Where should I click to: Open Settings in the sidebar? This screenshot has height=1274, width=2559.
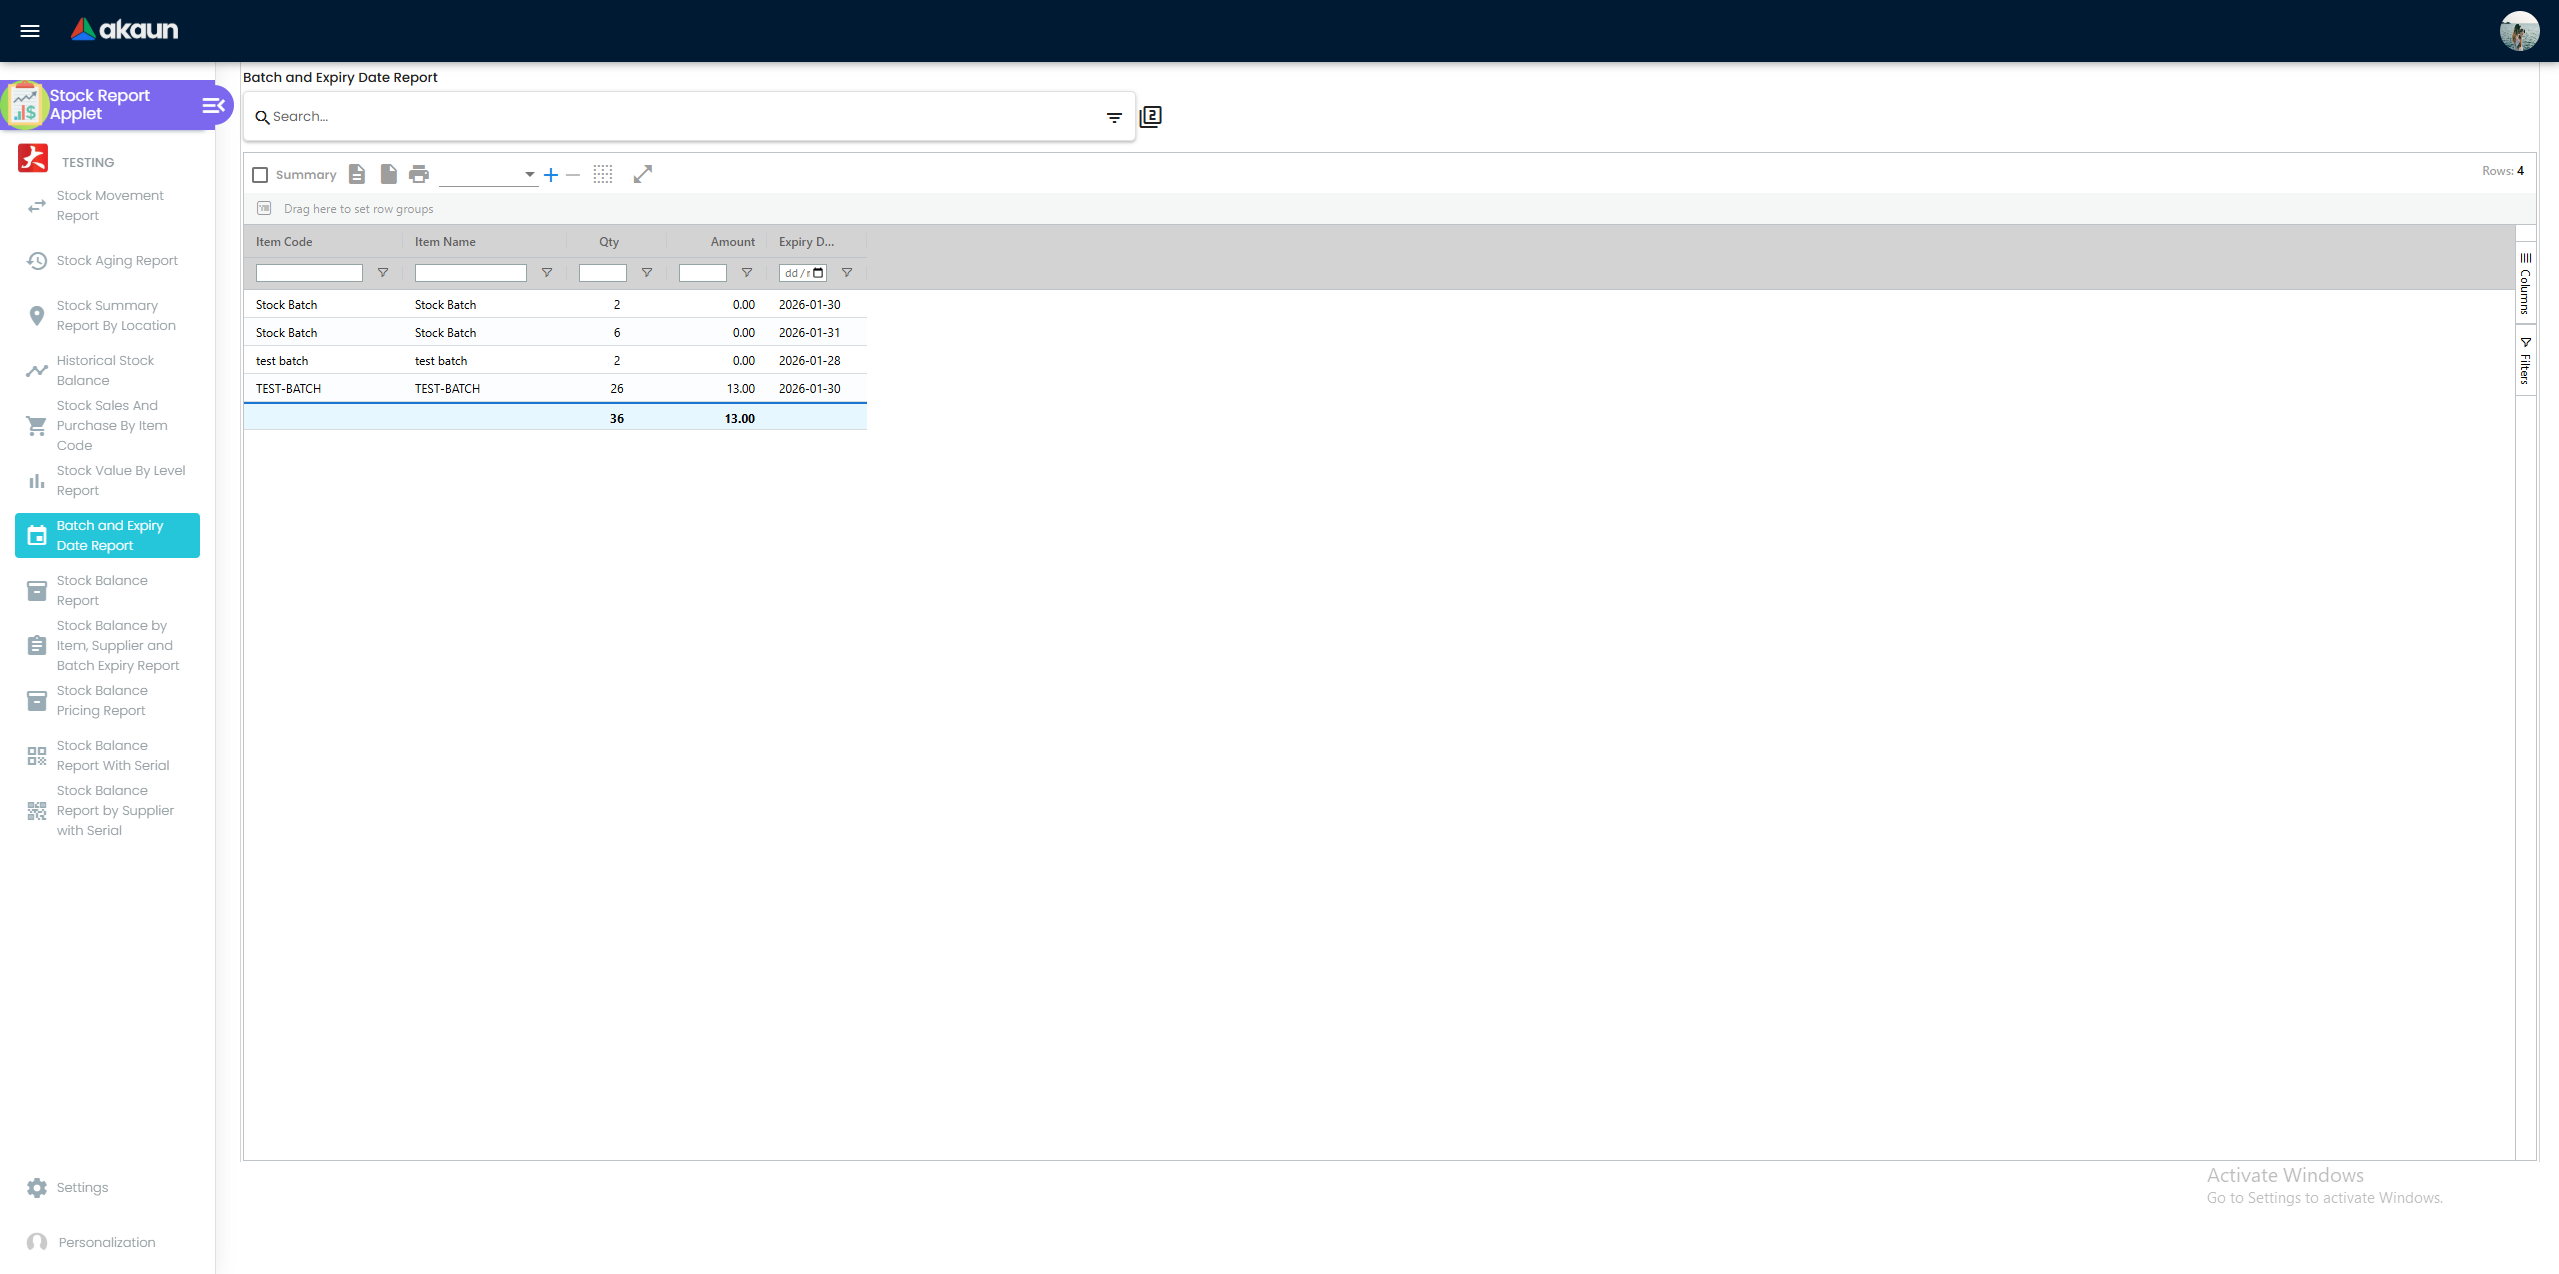[x=82, y=1187]
